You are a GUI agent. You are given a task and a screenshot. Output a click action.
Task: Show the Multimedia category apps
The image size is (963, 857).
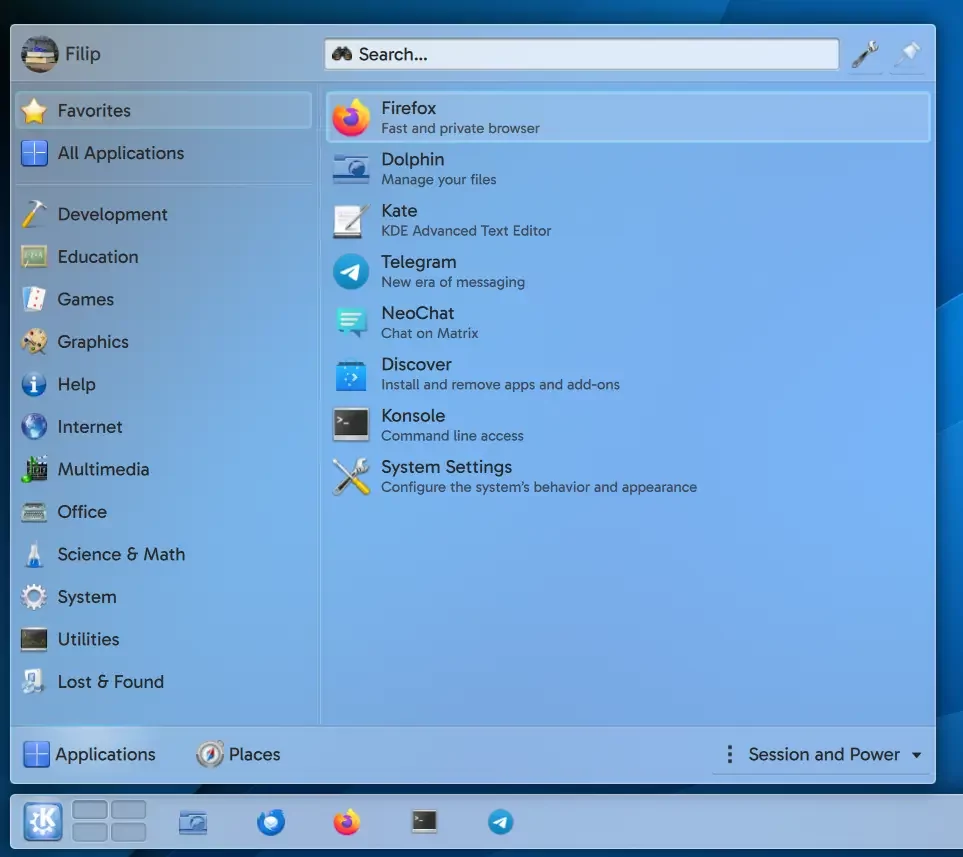pyautogui.click(x=103, y=469)
